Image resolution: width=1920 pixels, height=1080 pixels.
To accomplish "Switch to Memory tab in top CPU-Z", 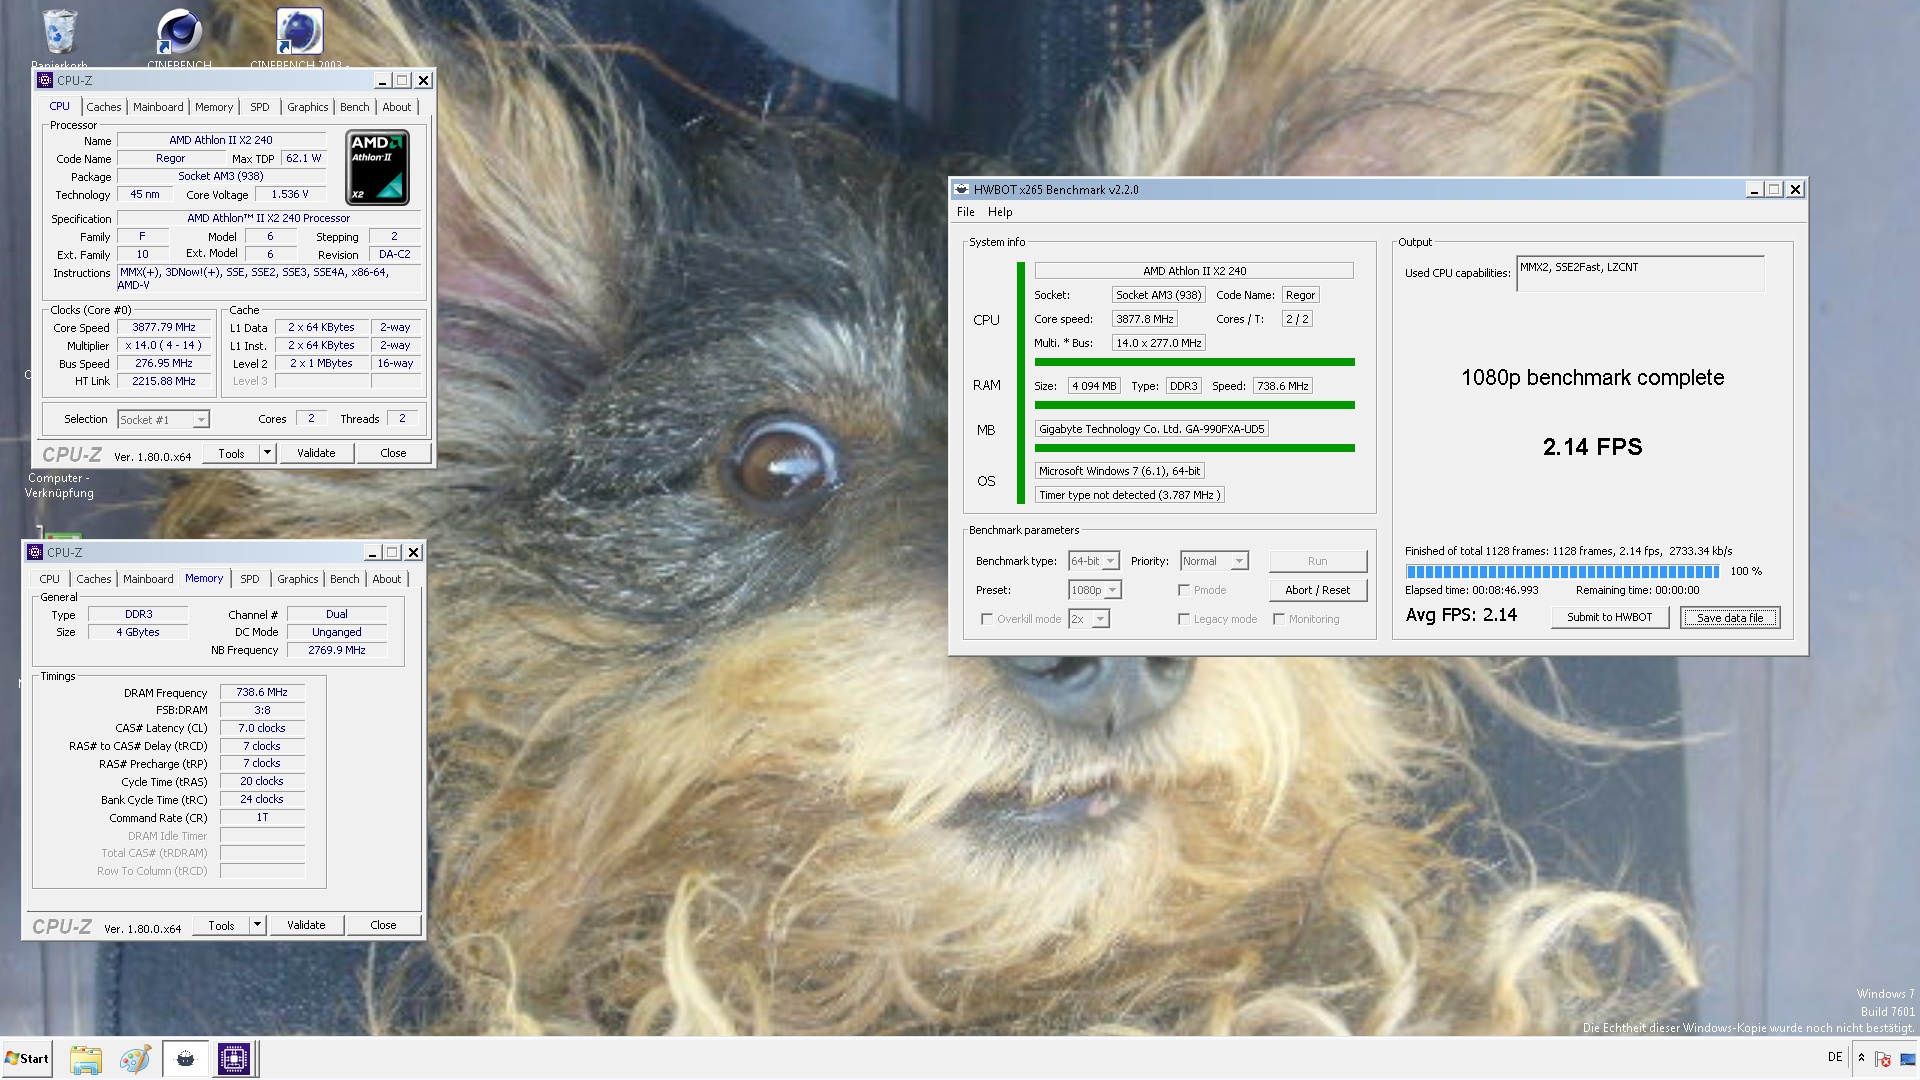I will pos(214,107).
